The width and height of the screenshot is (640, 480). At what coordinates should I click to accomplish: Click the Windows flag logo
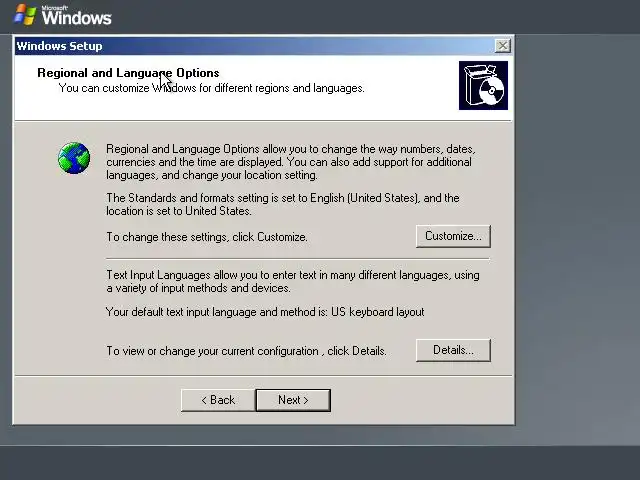[25, 15]
